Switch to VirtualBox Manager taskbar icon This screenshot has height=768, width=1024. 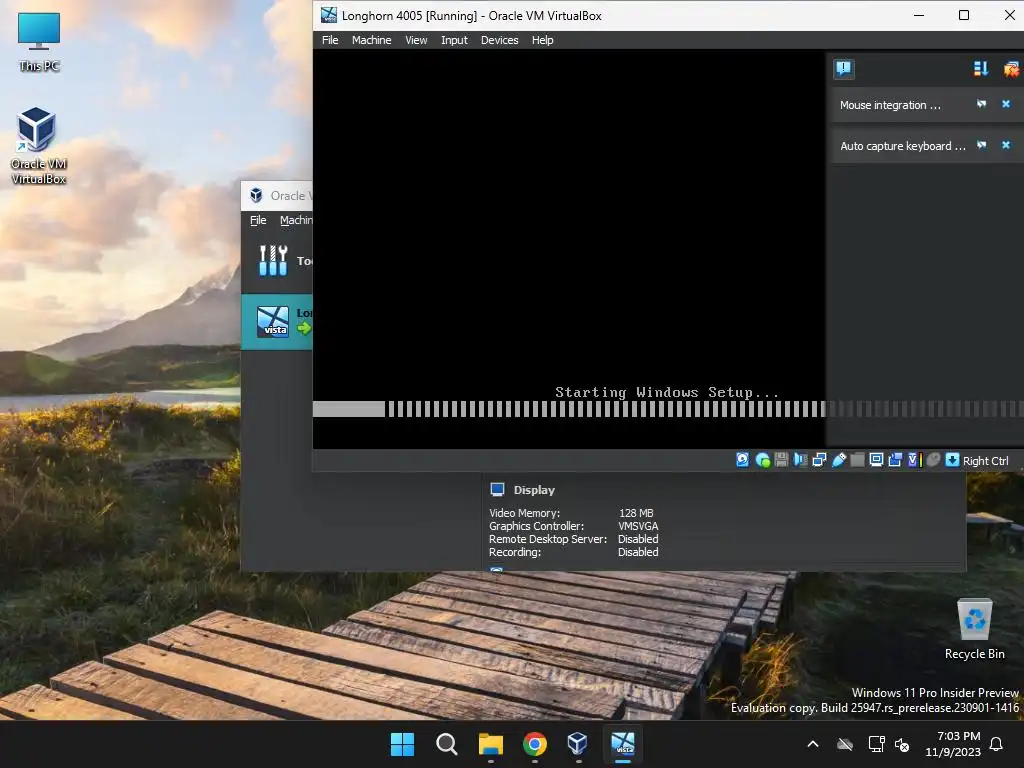tap(578, 744)
